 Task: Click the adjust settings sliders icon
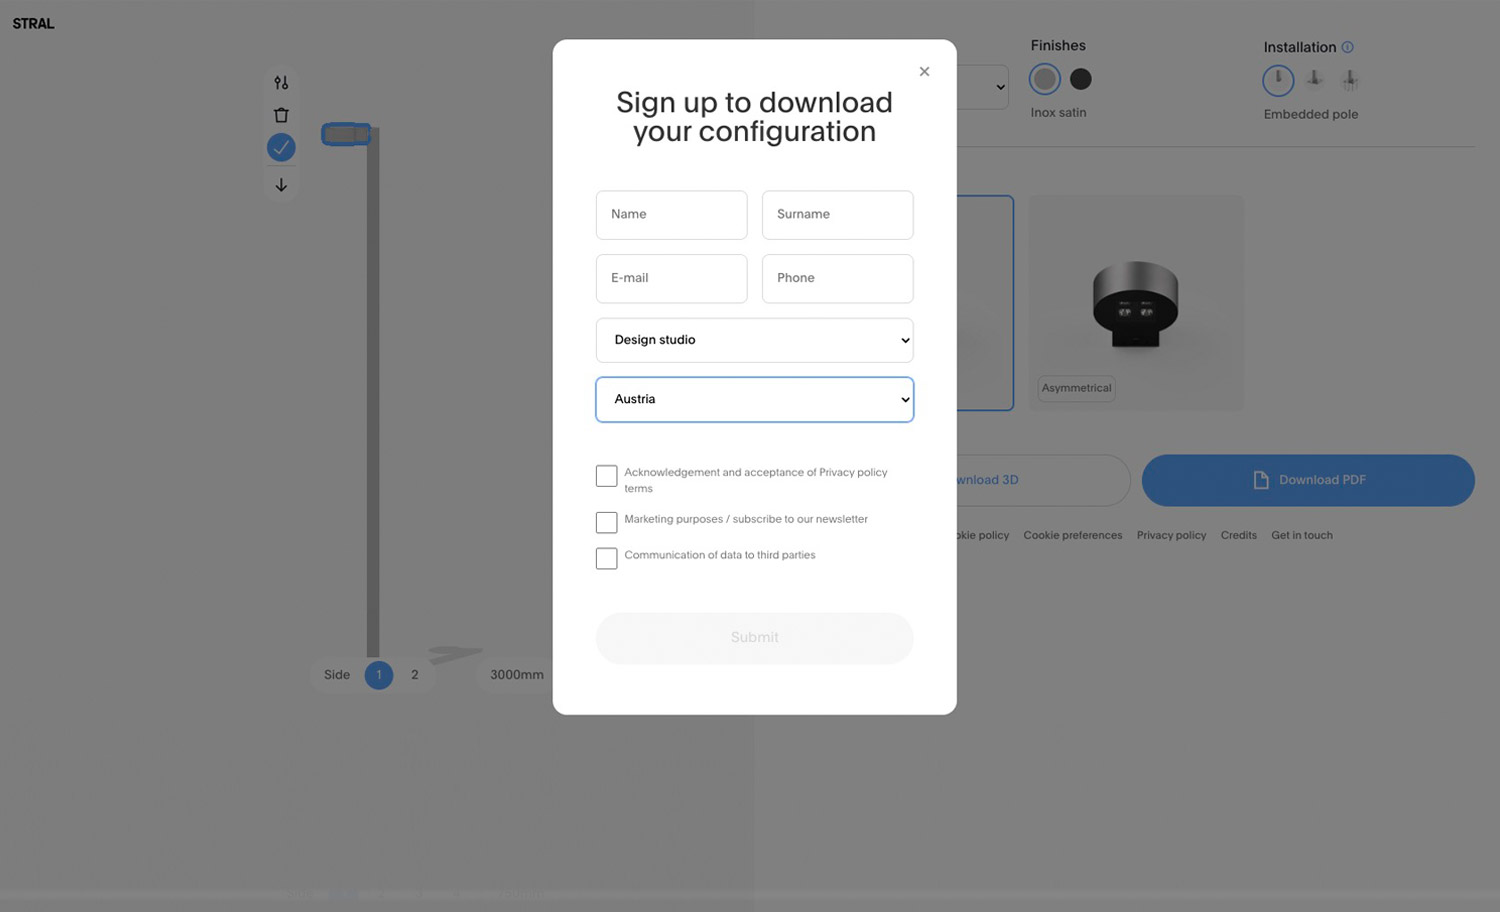[x=281, y=83]
